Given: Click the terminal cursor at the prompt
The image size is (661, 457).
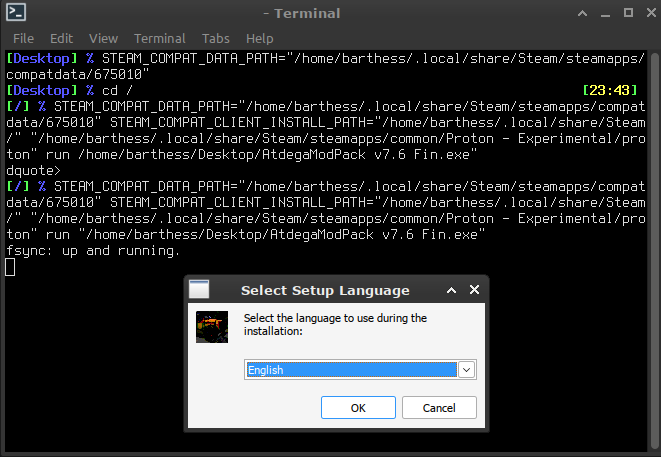Looking at the screenshot, I should tap(10, 266).
